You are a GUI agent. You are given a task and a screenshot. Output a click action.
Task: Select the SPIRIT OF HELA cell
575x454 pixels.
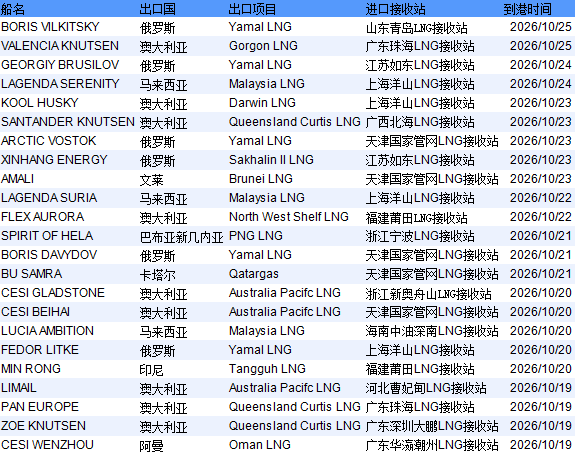(x=47, y=236)
